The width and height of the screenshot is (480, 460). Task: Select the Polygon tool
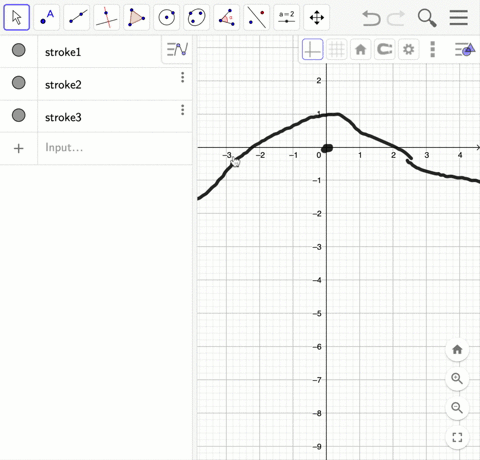click(x=137, y=17)
